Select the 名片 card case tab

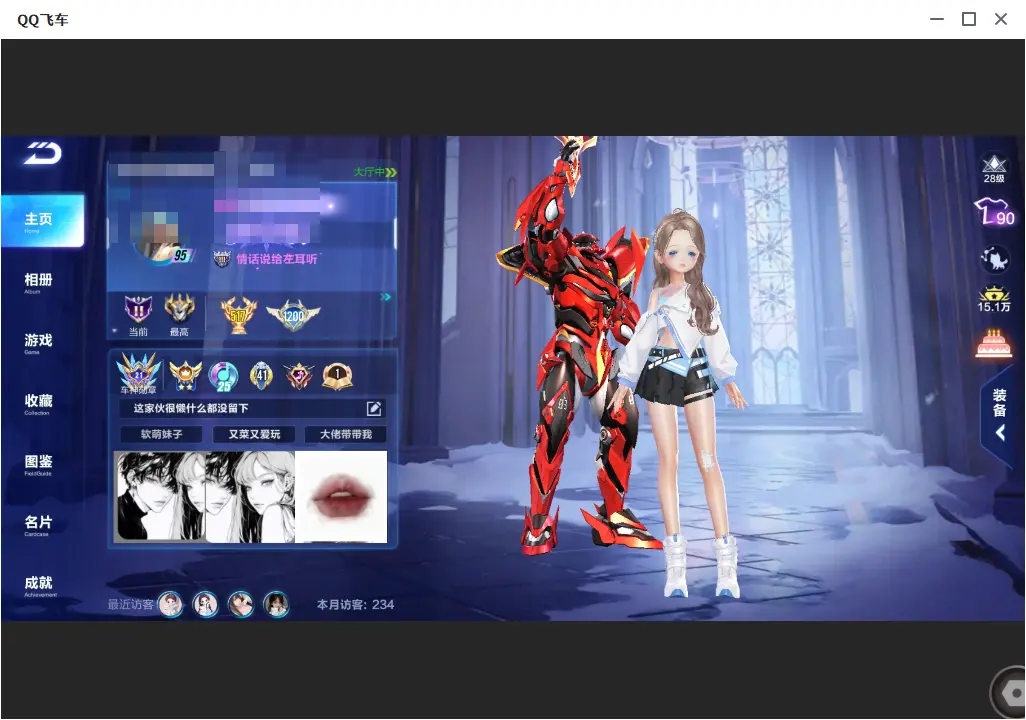[x=38, y=524]
